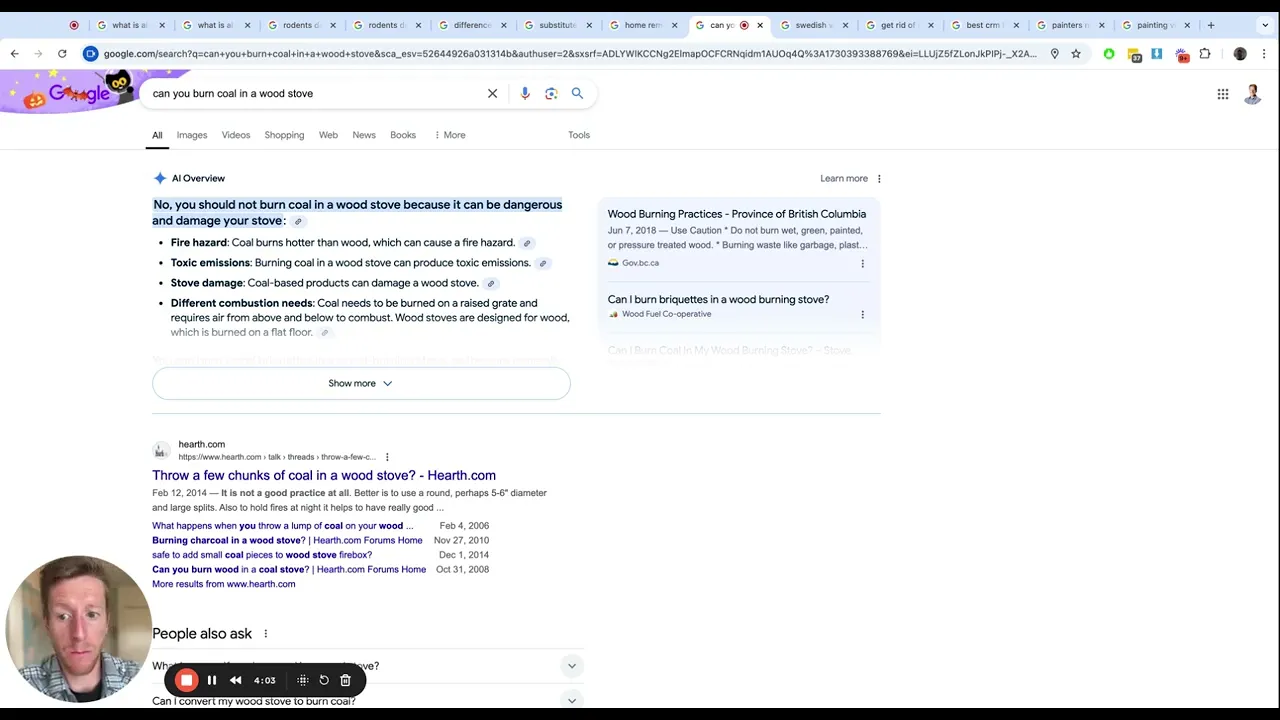Submit the search with magnifier icon
Screen dimensions: 1280x720
click(x=577, y=93)
